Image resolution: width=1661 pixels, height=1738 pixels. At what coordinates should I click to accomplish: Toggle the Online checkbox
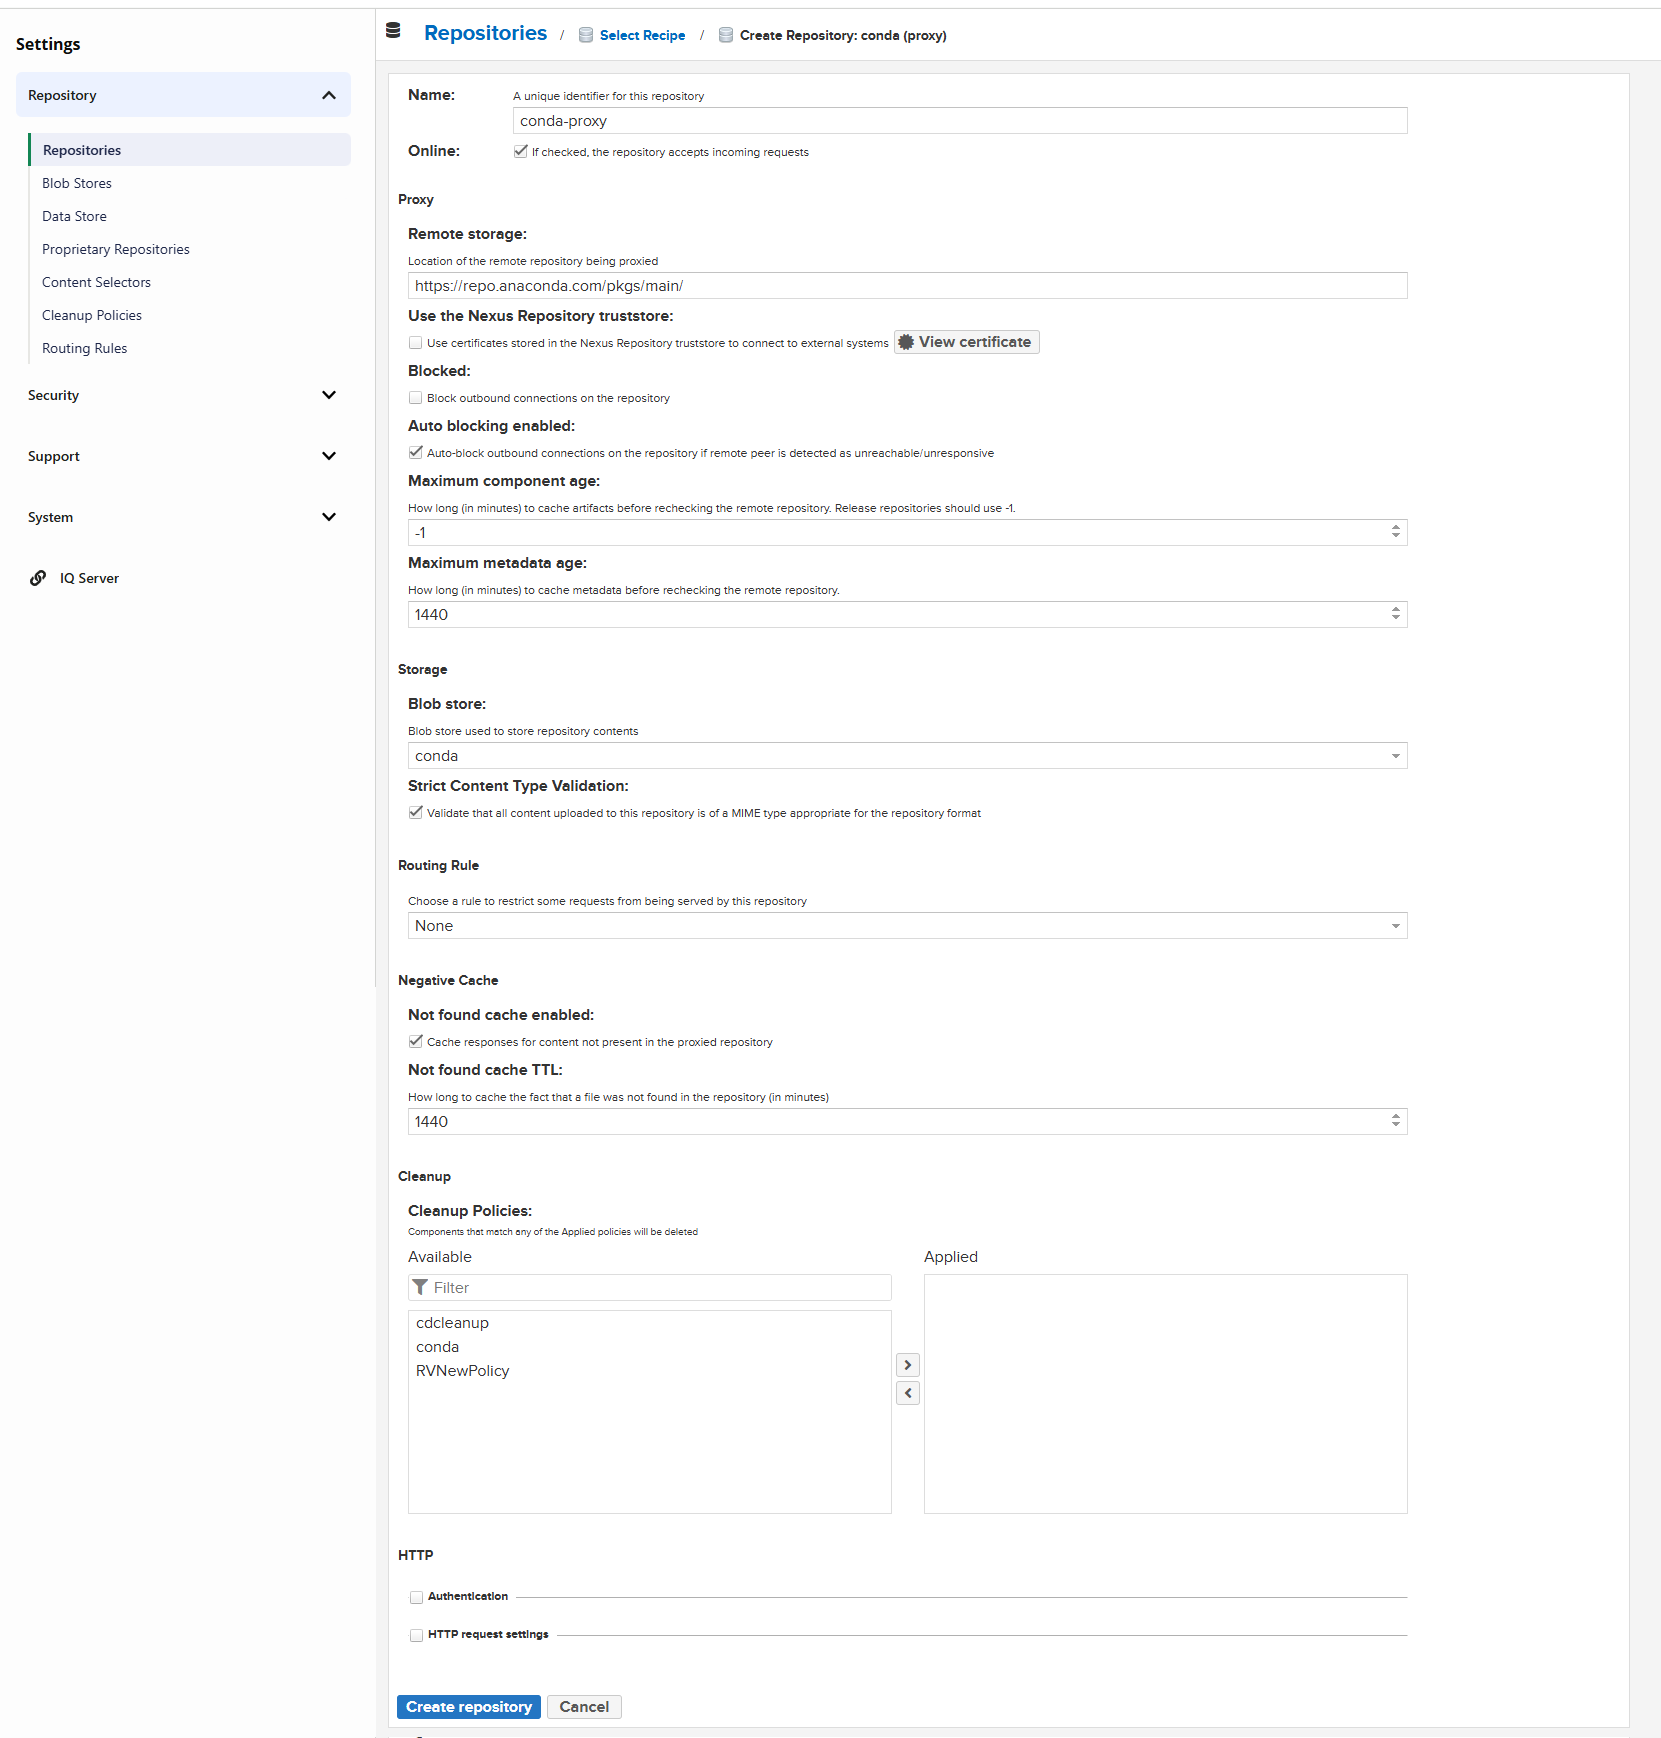click(520, 152)
